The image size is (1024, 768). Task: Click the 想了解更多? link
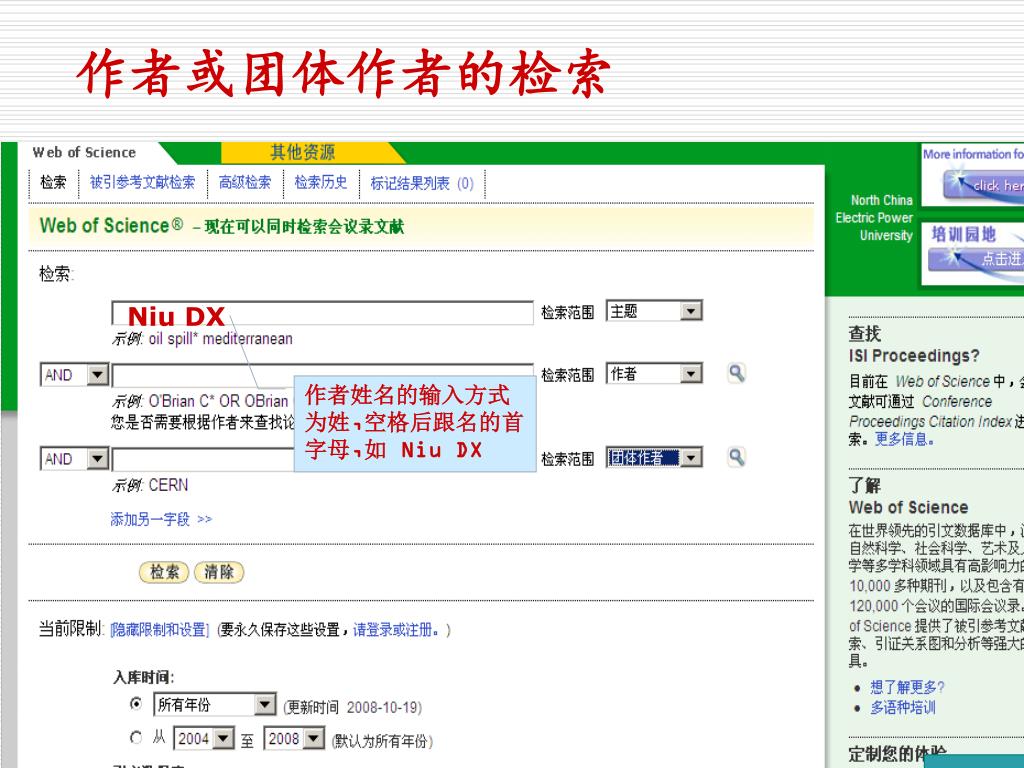point(907,687)
